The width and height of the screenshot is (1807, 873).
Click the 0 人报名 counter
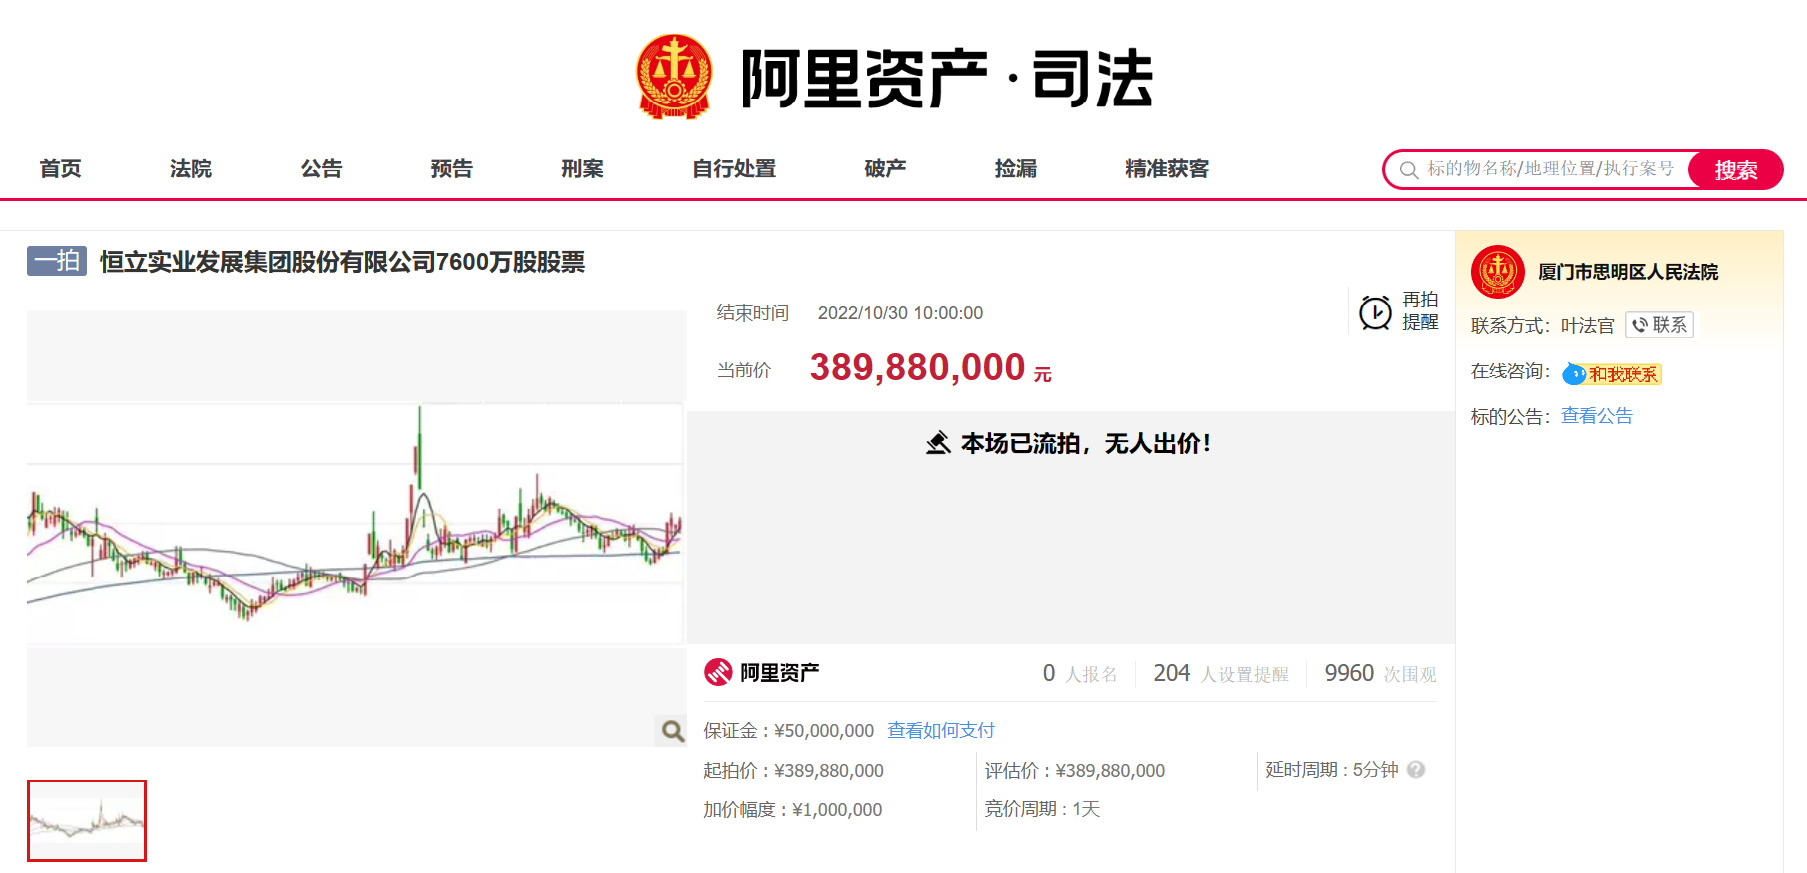1080,674
